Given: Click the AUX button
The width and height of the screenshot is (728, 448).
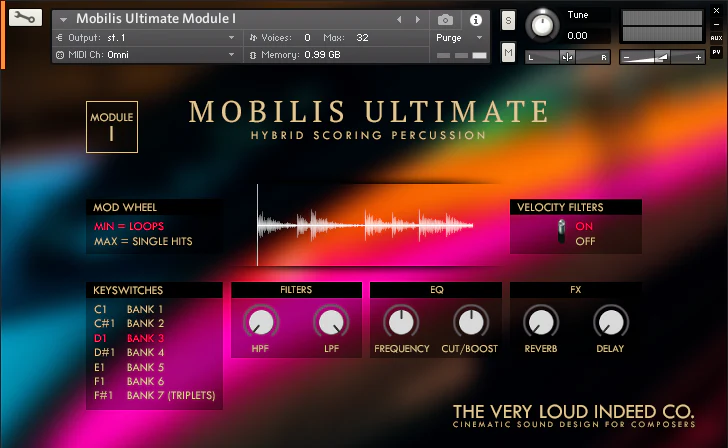Looking at the screenshot, I should coord(716,38).
